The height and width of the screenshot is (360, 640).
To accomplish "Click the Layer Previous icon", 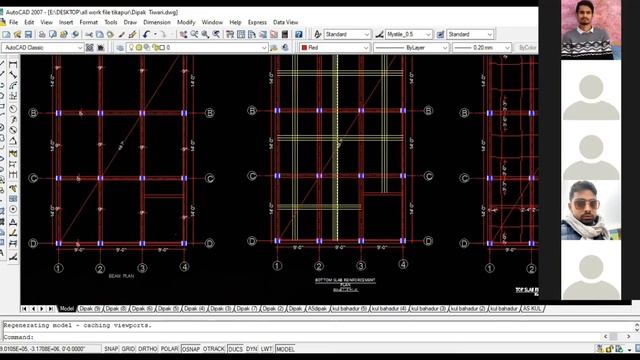I will 285,48.
